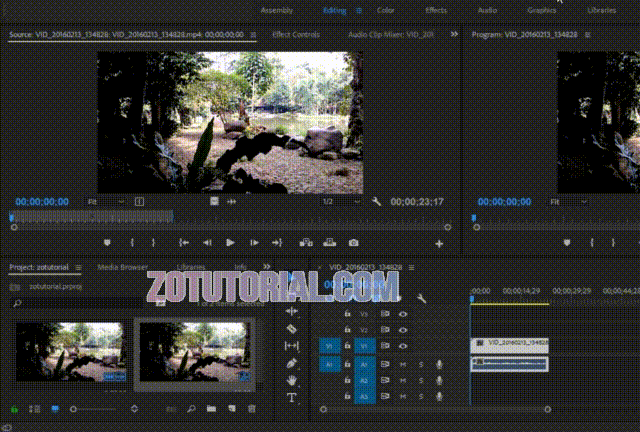The width and height of the screenshot is (640, 432).
Task: Select the Type tool
Action: pyautogui.click(x=291, y=398)
